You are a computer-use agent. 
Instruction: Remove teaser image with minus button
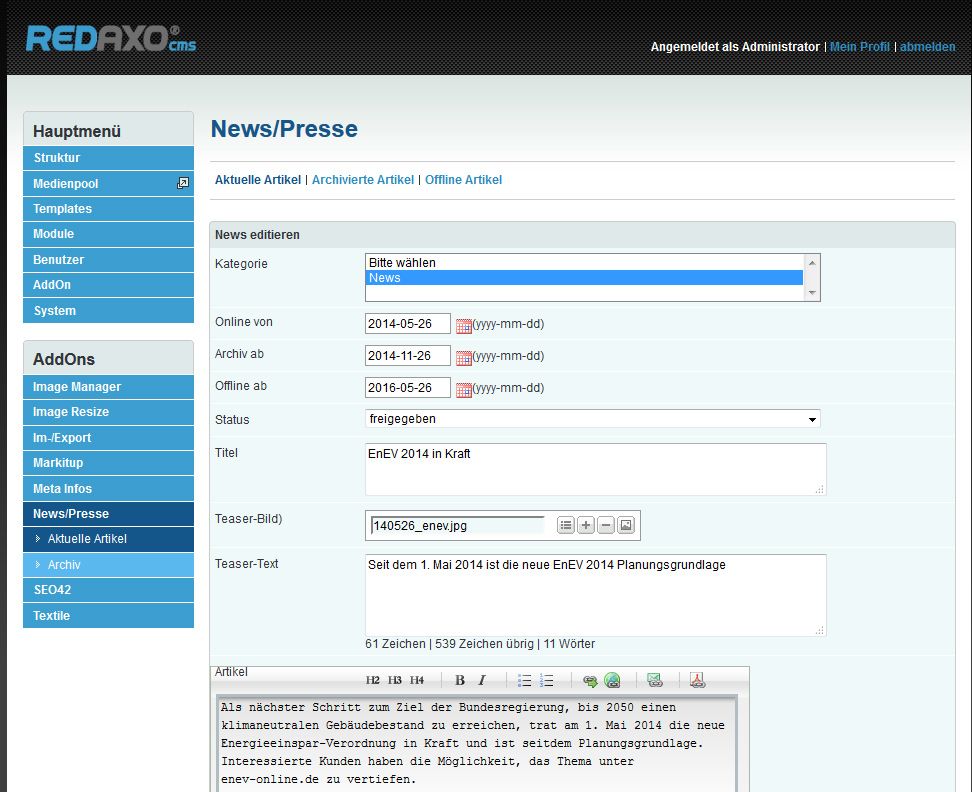coord(606,525)
